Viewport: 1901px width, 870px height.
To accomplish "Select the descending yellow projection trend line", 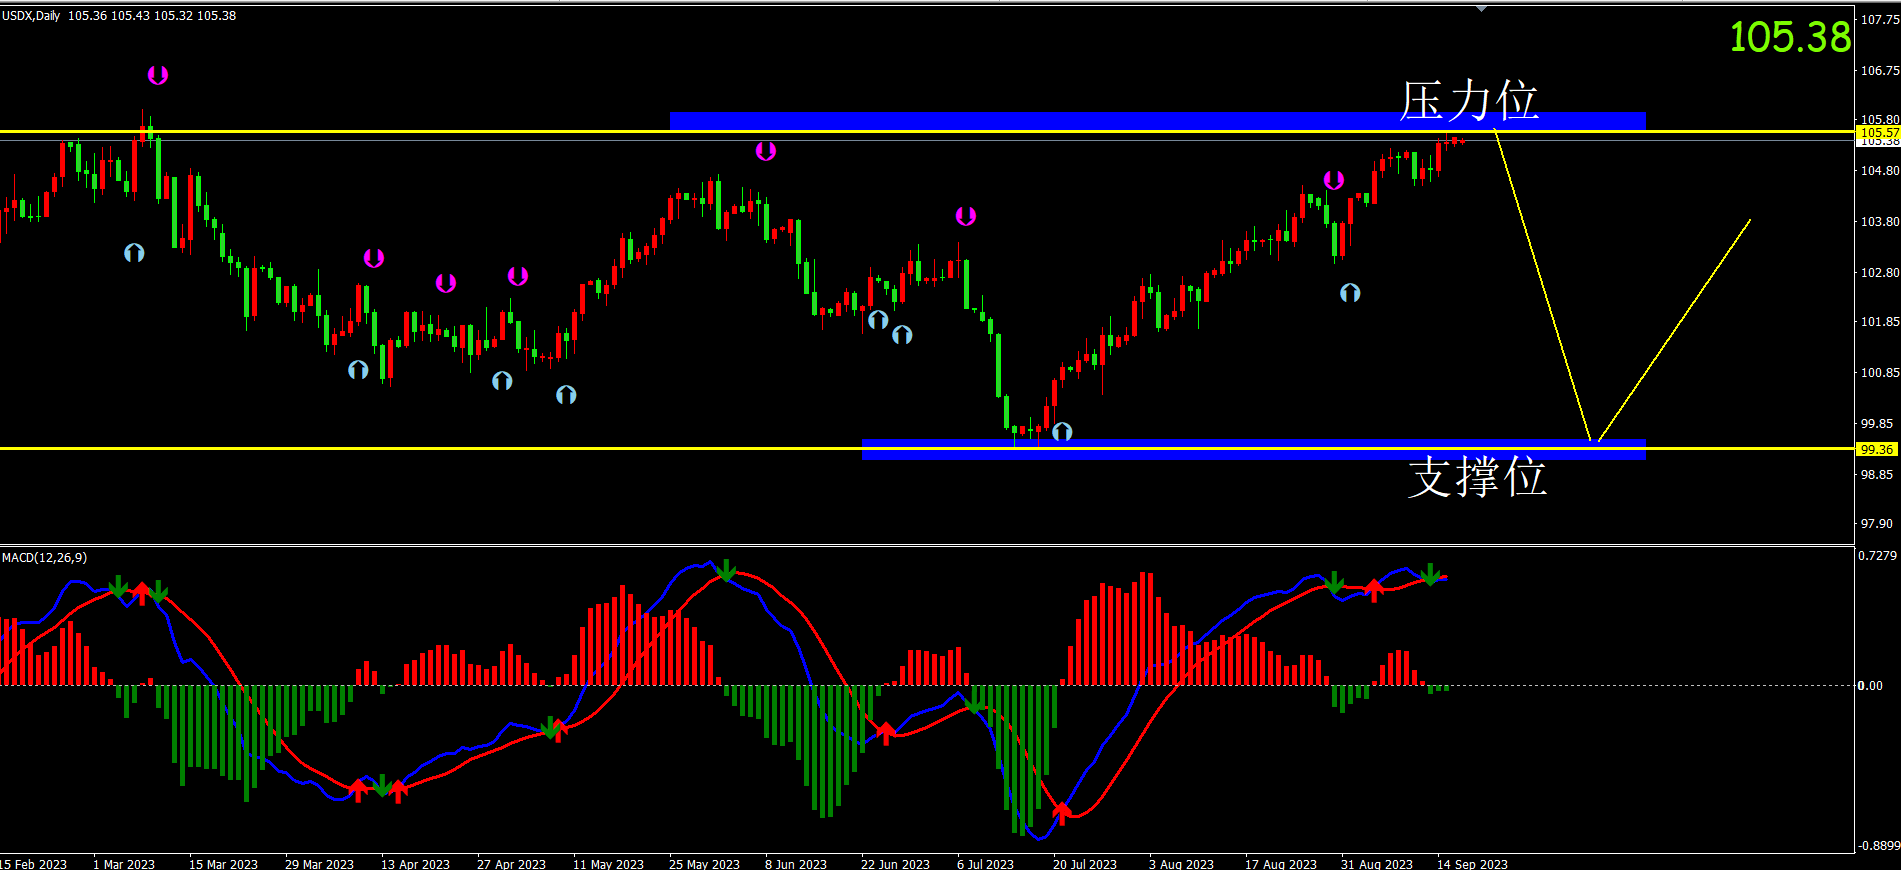I will pos(1542,285).
